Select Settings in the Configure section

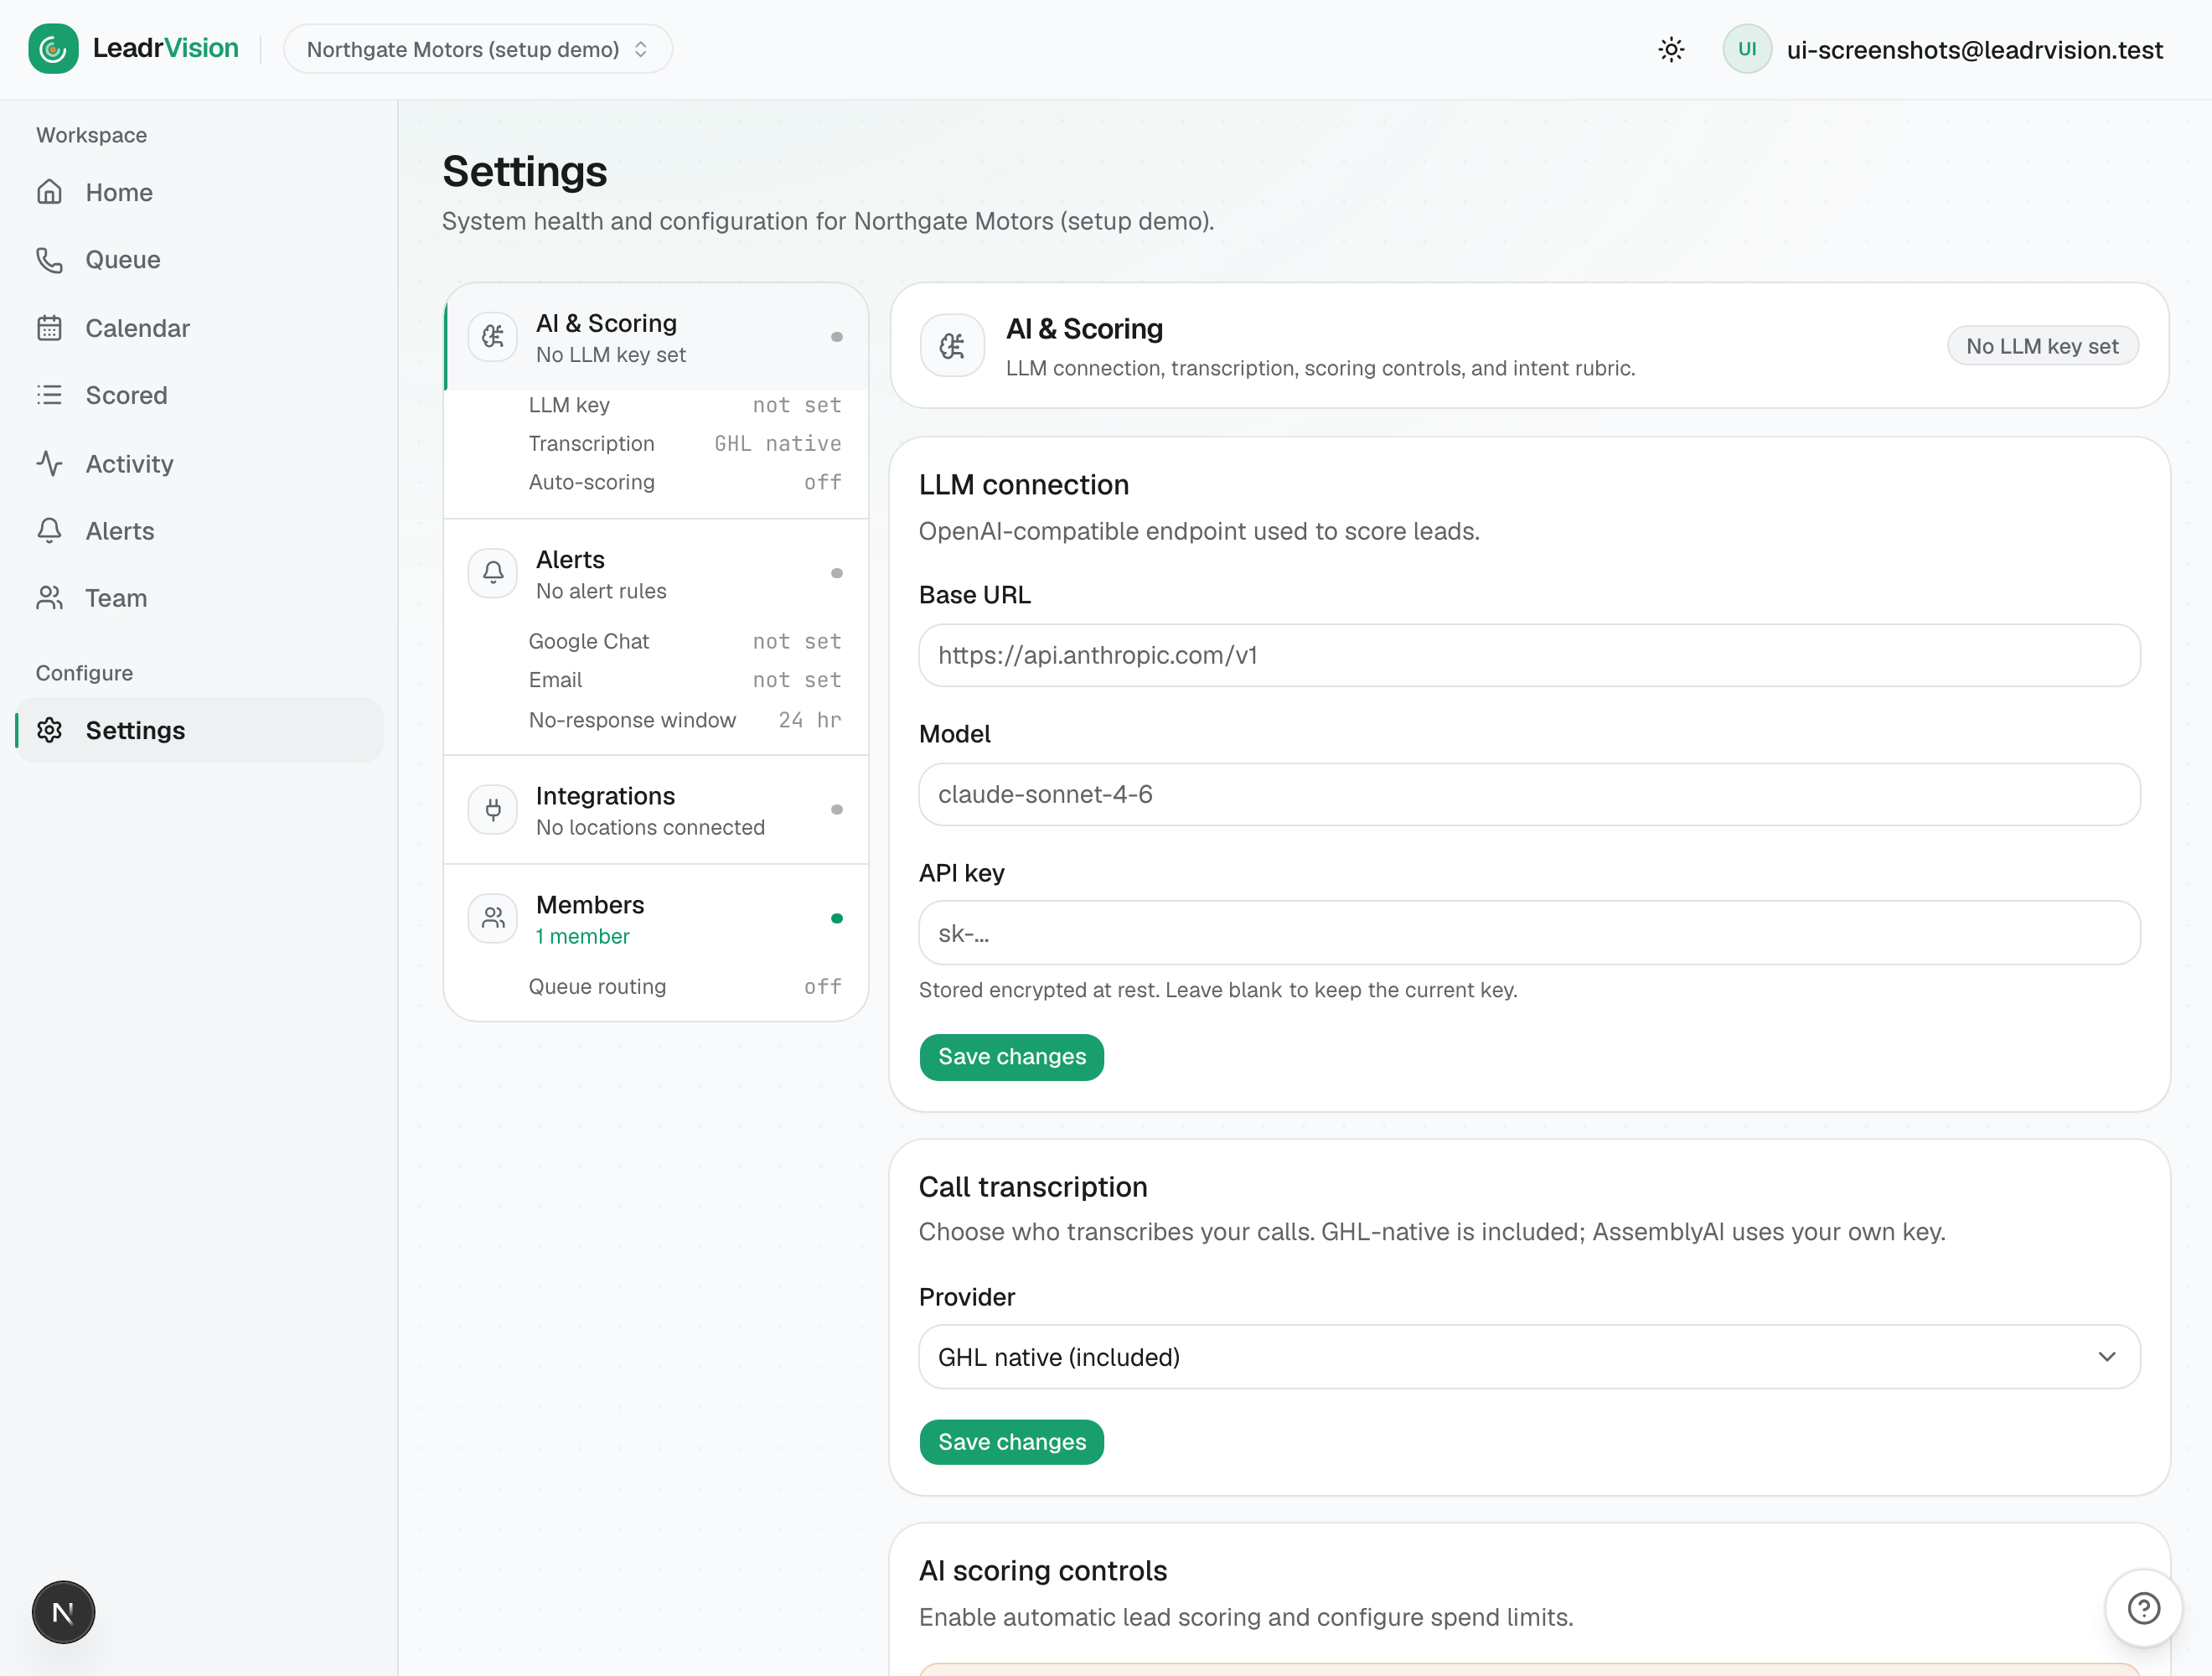point(199,730)
